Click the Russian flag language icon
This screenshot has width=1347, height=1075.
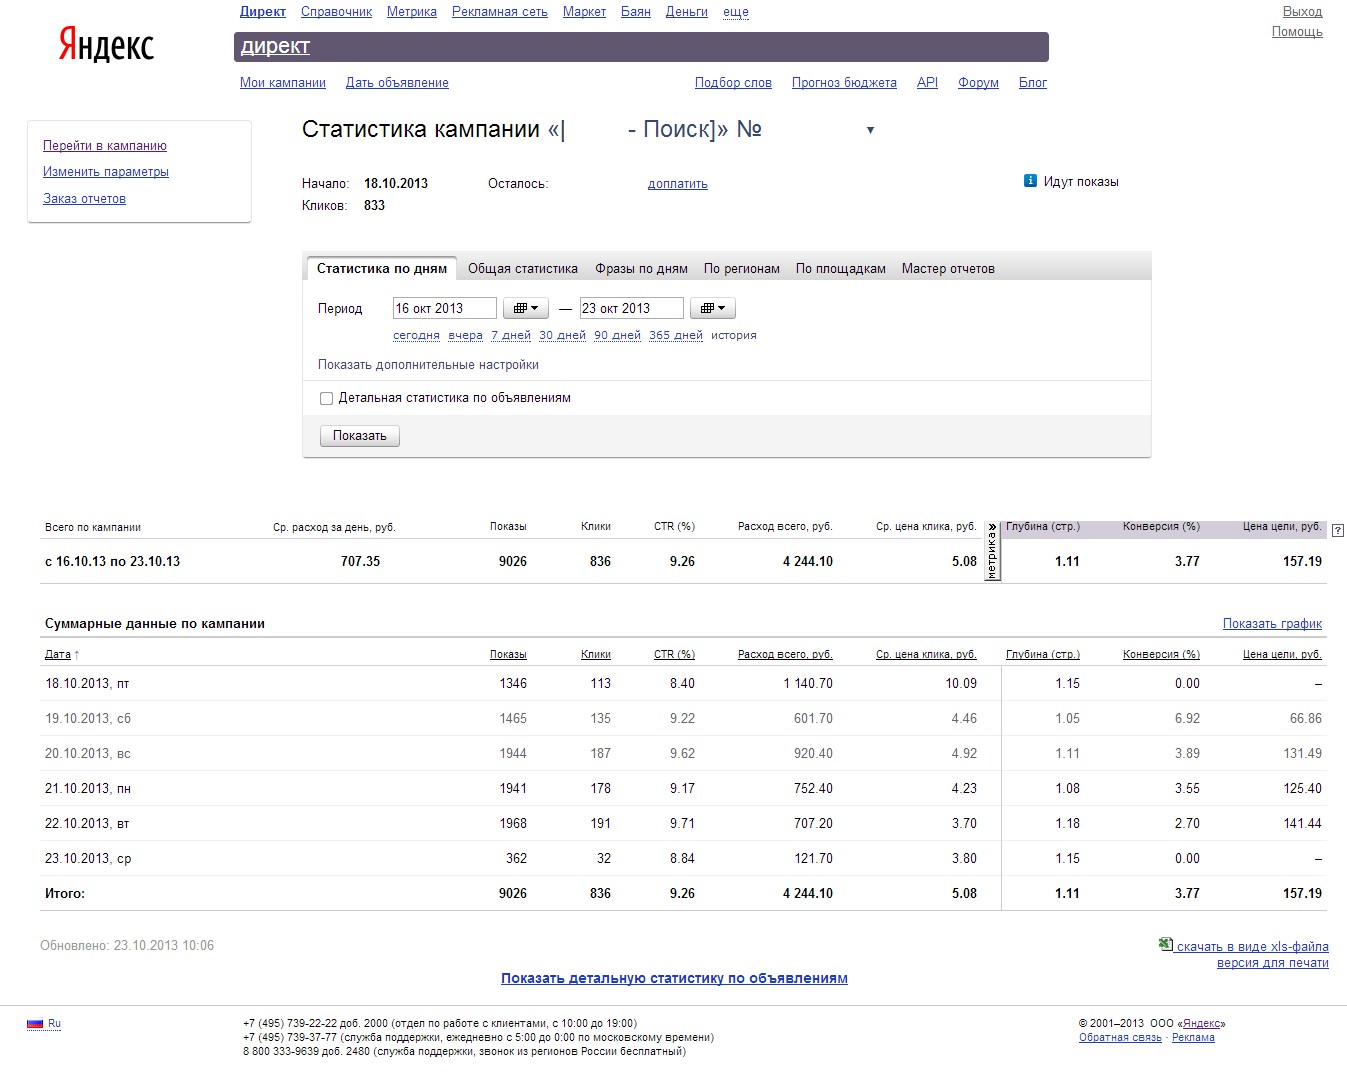pyautogui.click(x=35, y=1023)
